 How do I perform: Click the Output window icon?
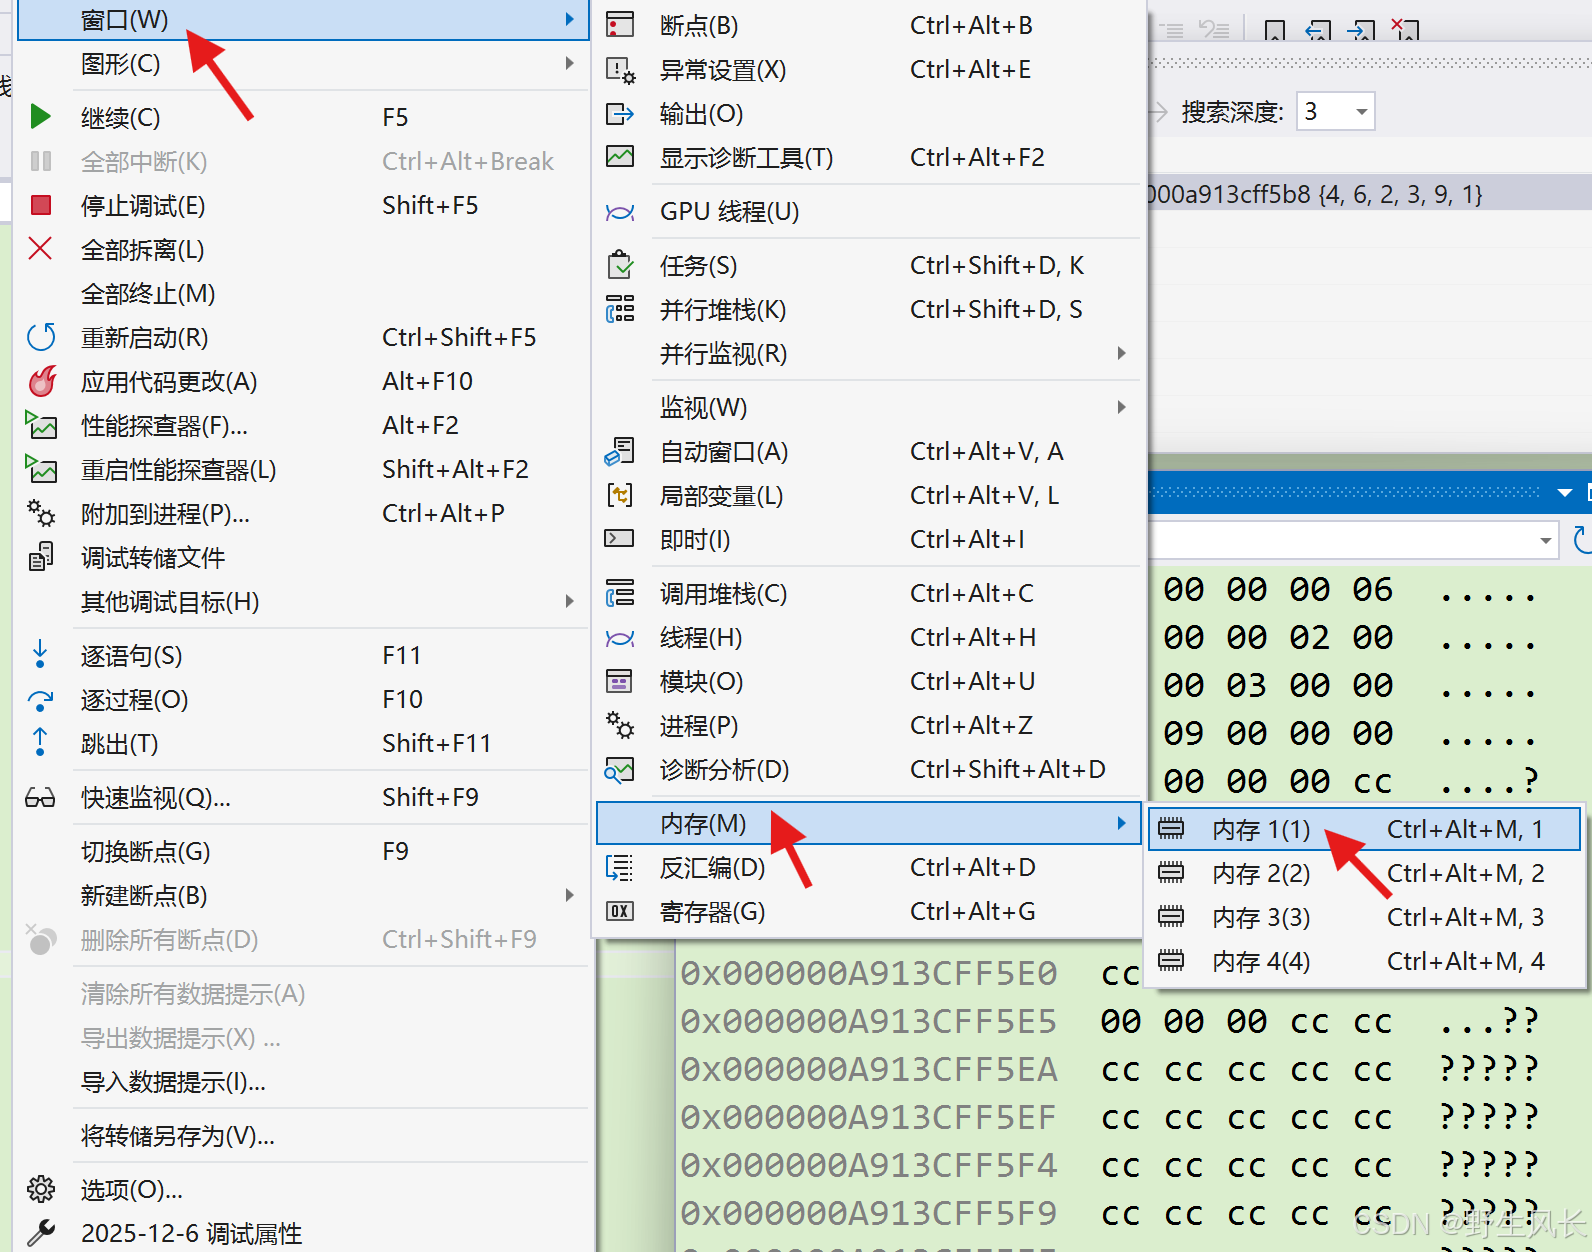[x=620, y=114]
